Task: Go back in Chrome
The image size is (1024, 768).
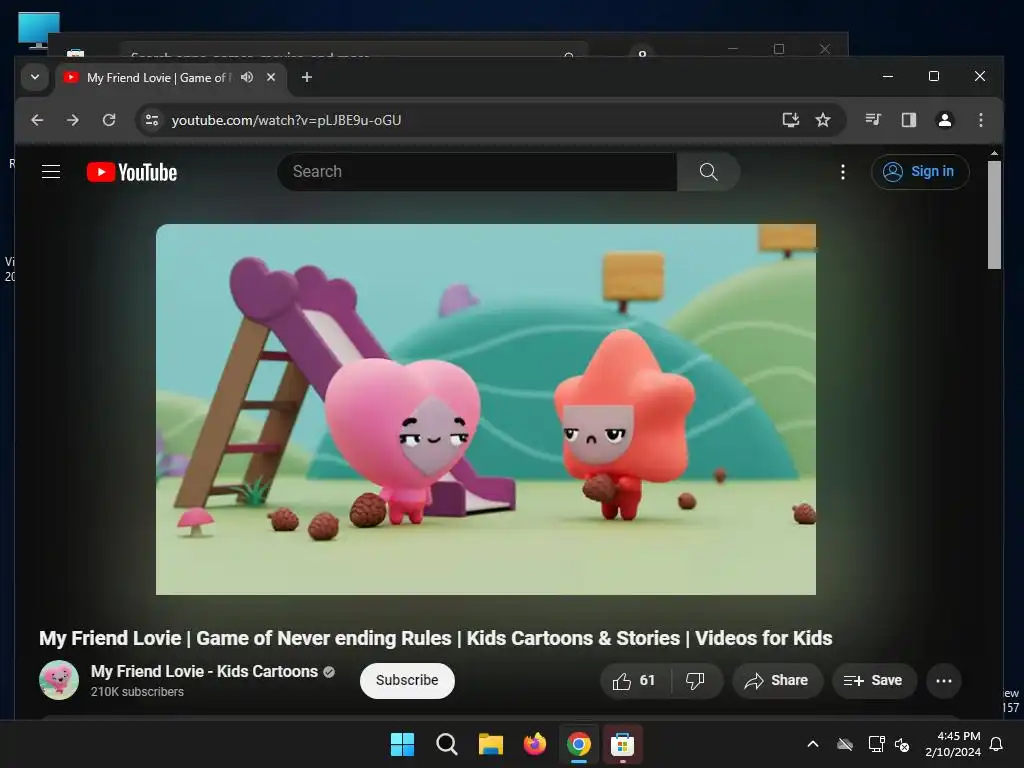Action: tap(37, 120)
